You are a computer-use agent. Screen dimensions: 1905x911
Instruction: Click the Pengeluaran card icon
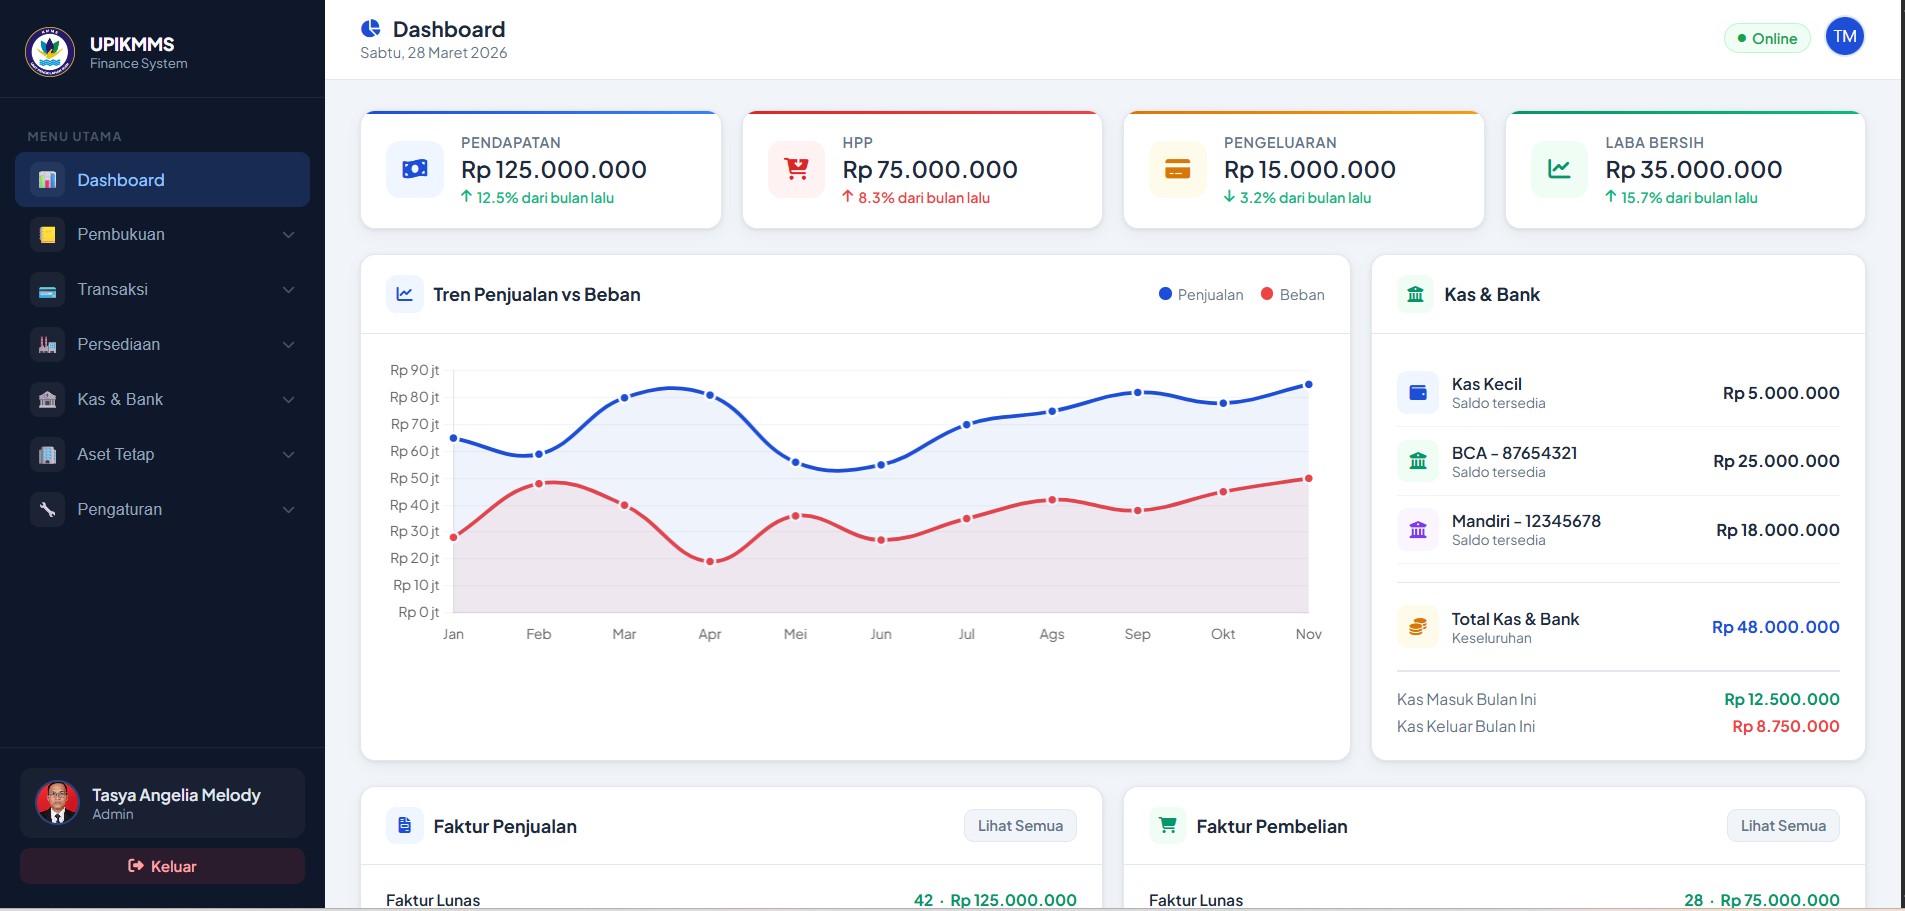(x=1177, y=170)
